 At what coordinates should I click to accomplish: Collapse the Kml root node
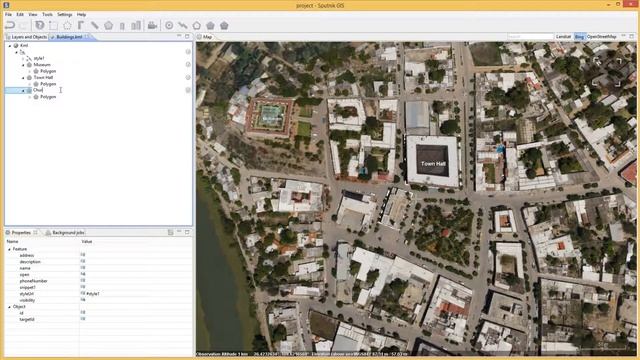(x=10, y=46)
